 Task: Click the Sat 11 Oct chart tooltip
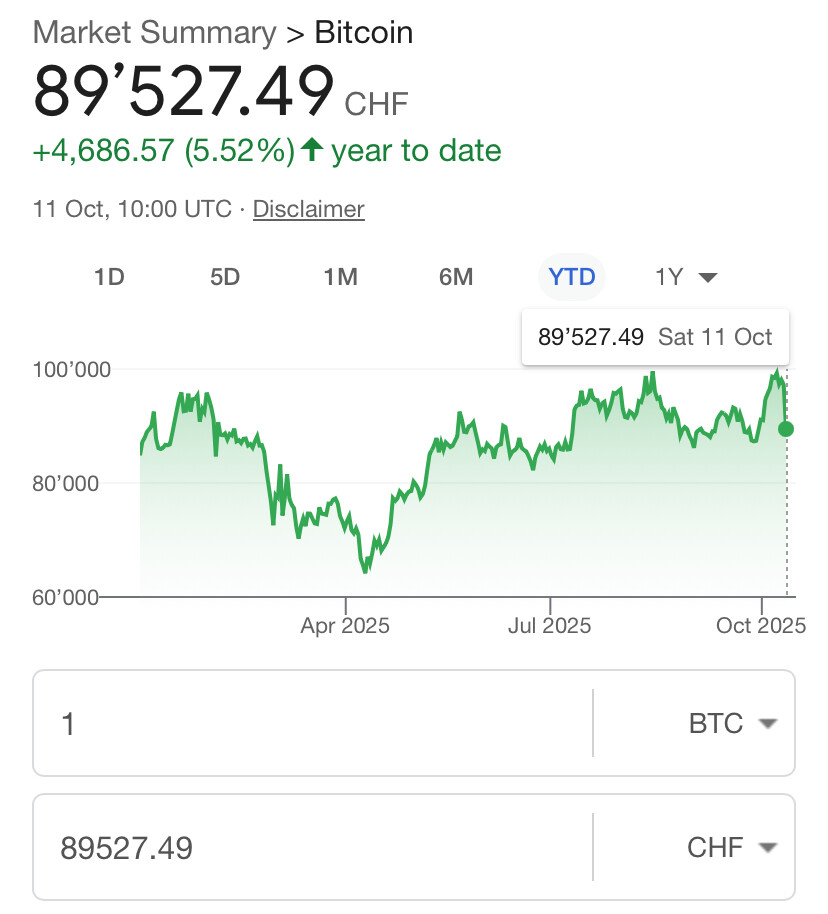click(x=655, y=337)
